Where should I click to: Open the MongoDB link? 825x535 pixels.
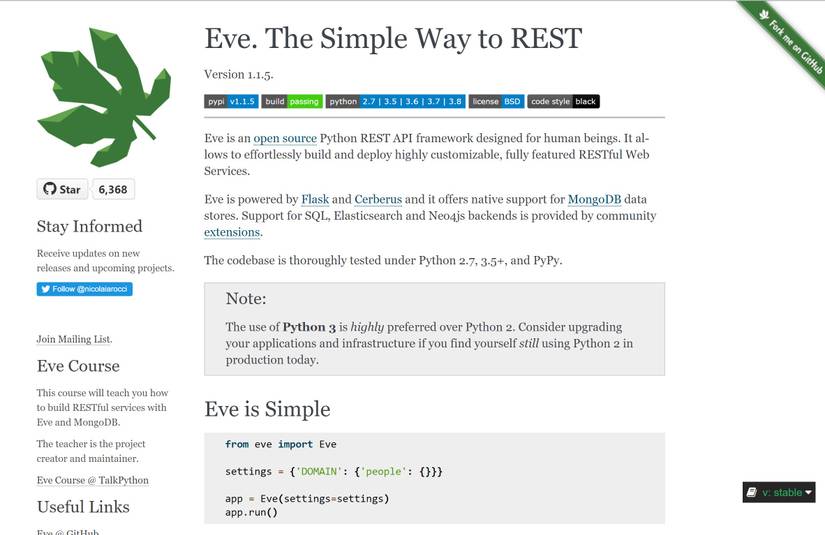pyautogui.click(x=595, y=199)
